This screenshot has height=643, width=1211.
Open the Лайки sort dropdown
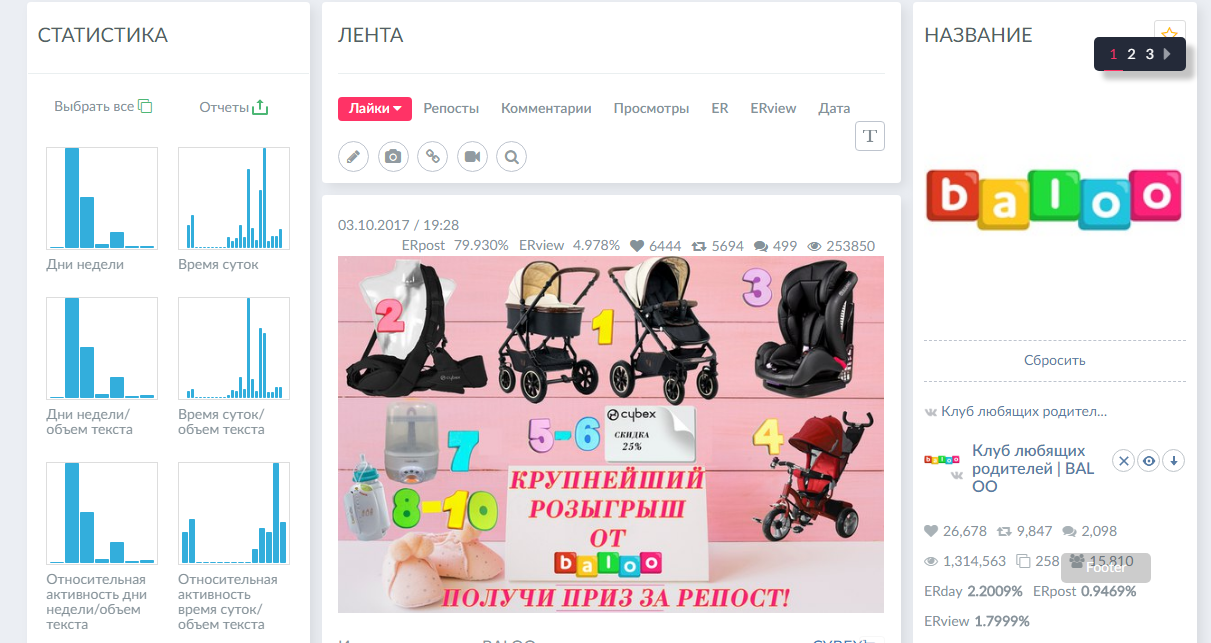375,109
